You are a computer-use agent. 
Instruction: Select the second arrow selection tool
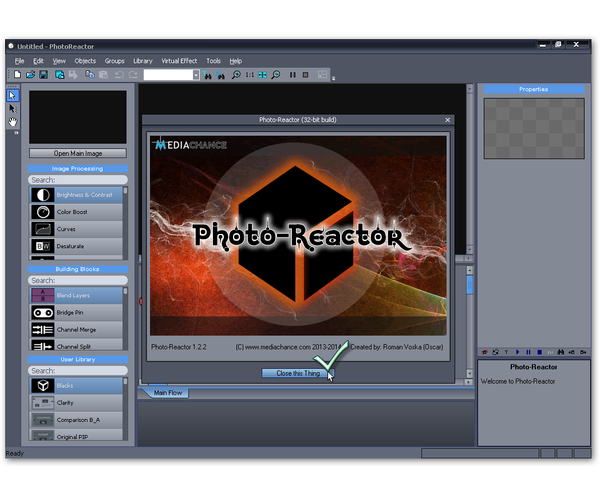[x=12, y=109]
